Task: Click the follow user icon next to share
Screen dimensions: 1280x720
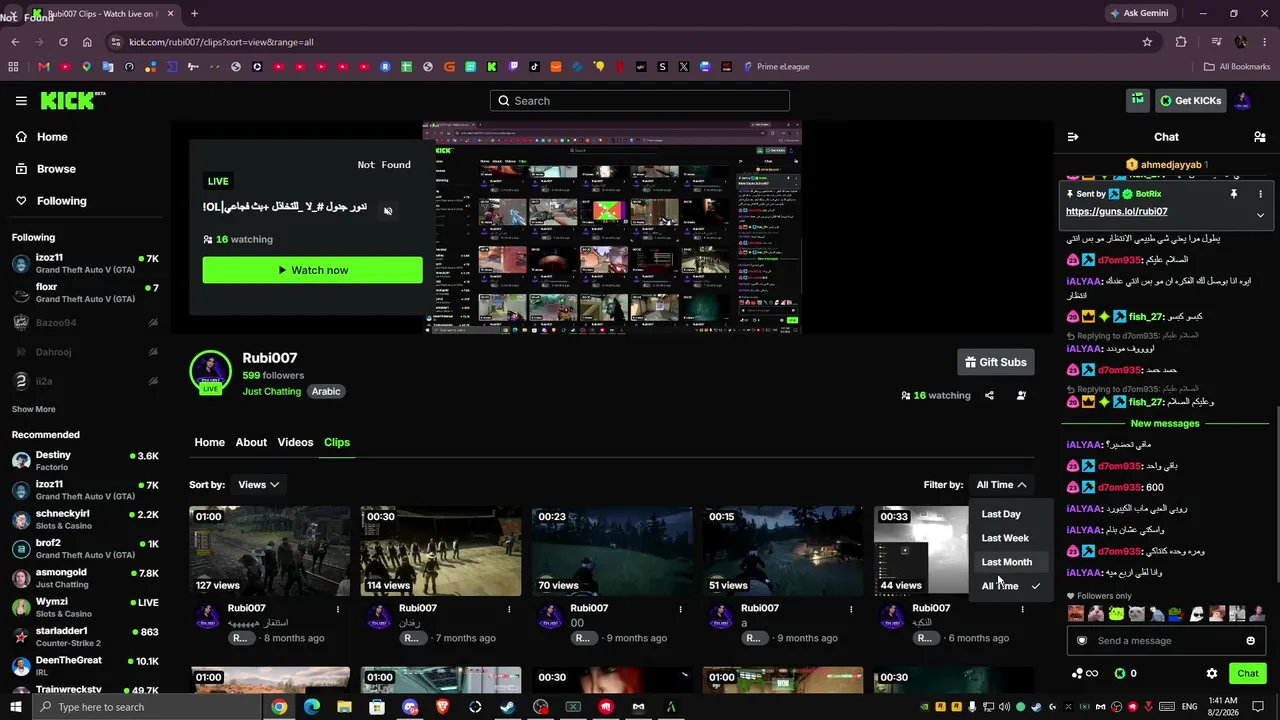Action: [1021, 395]
